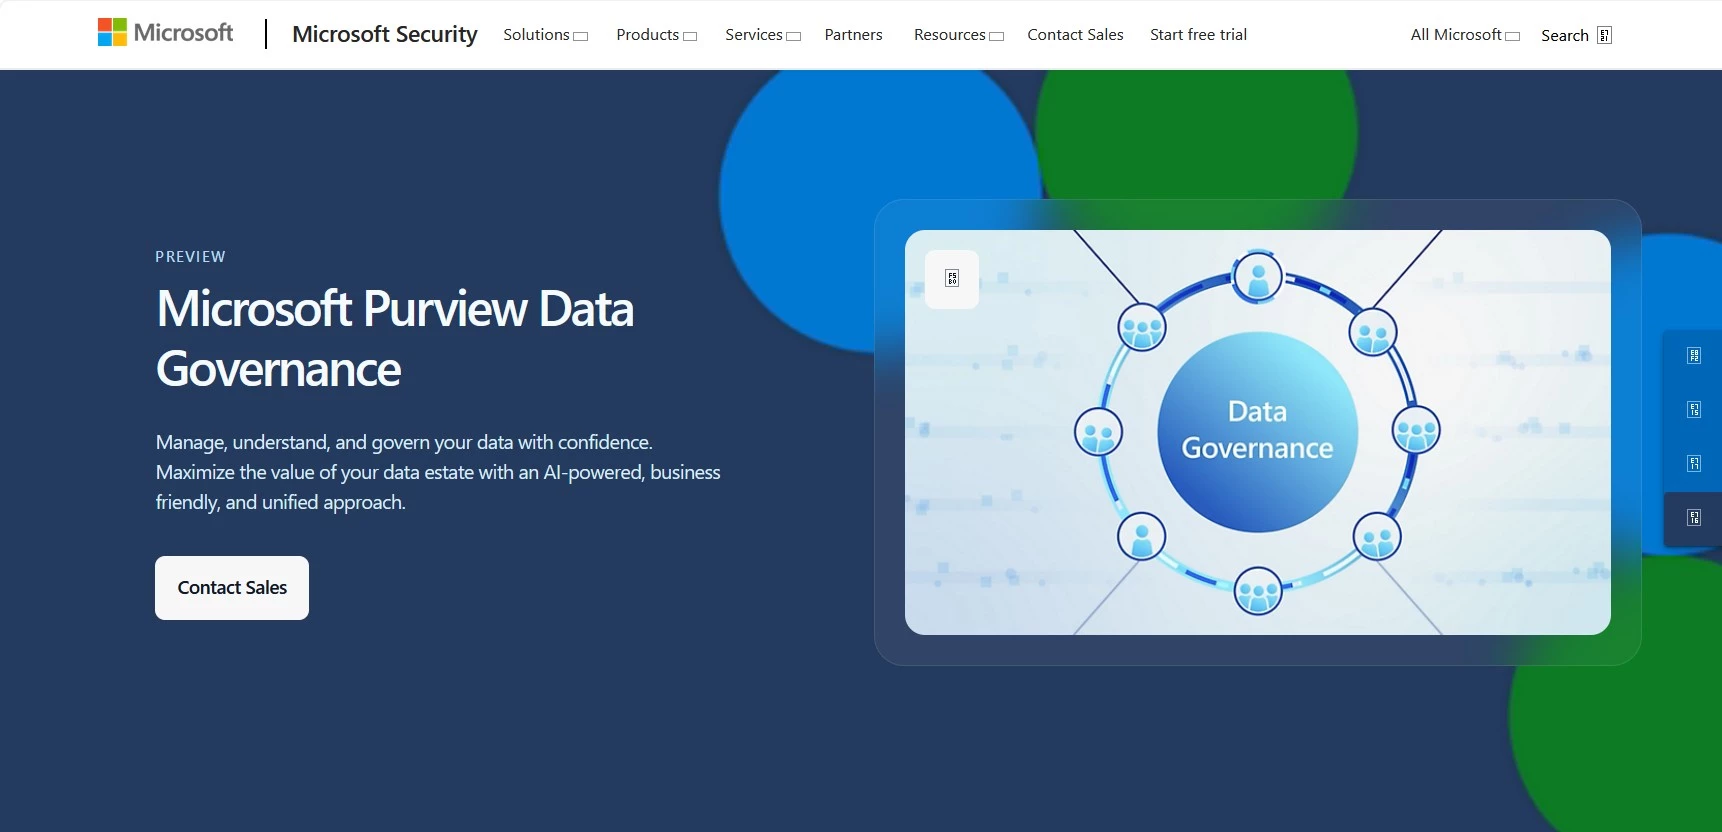Expand the Products dropdown menu
This screenshot has height=832, width=1722.
click(656, 35)
